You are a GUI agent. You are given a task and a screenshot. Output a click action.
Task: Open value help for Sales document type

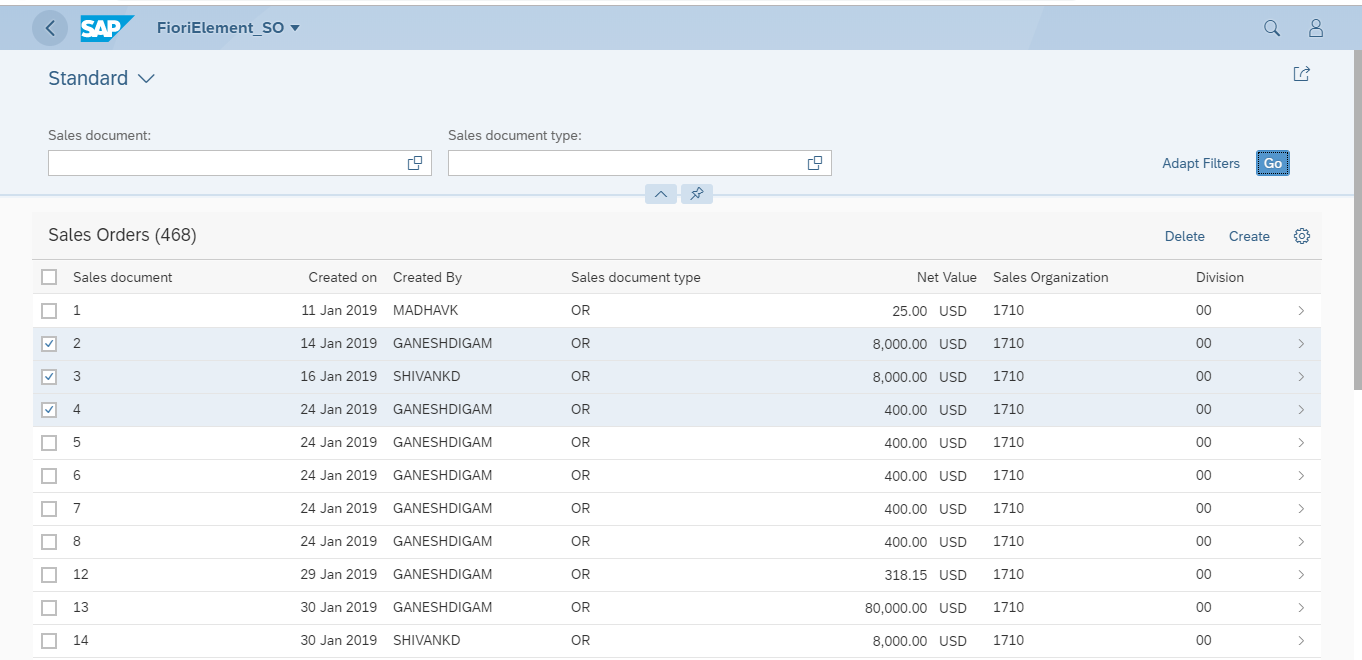815,163
